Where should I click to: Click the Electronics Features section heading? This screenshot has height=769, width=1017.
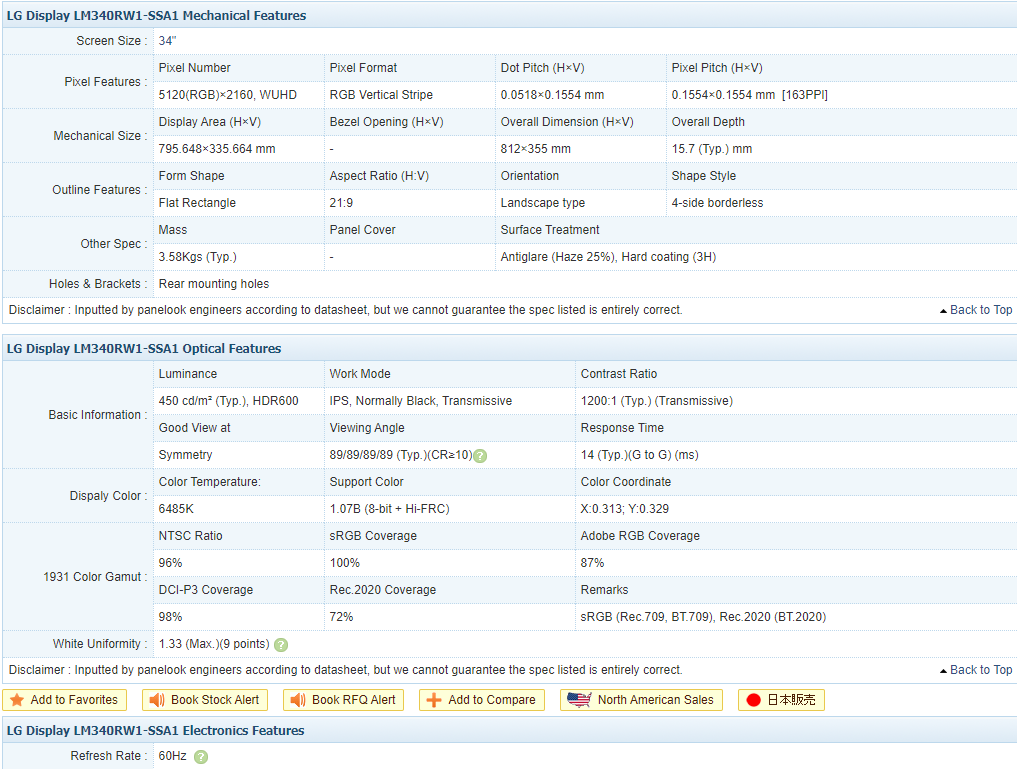pyautogui.click(x=156, y=731)
